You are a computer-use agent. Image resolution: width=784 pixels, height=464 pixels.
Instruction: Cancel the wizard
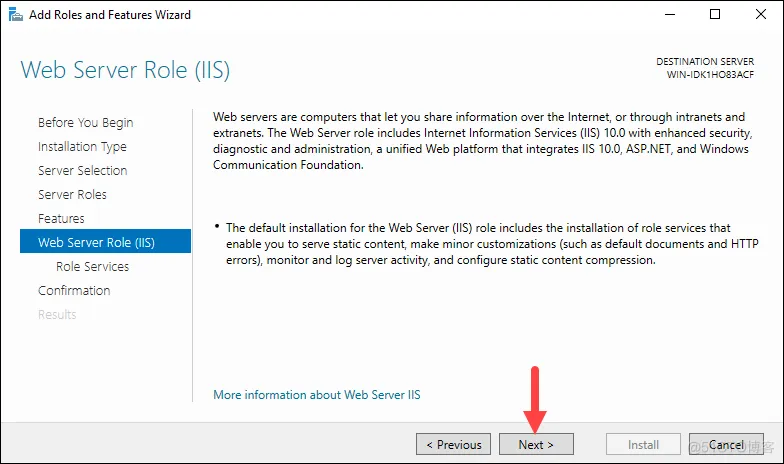(x=726, y=444)
